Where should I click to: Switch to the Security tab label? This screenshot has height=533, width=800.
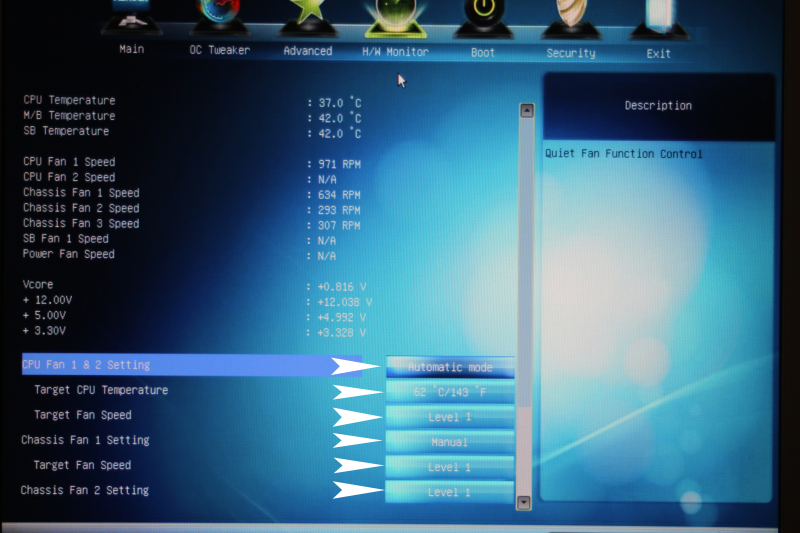pyautogui.click(x=571, y=53)
